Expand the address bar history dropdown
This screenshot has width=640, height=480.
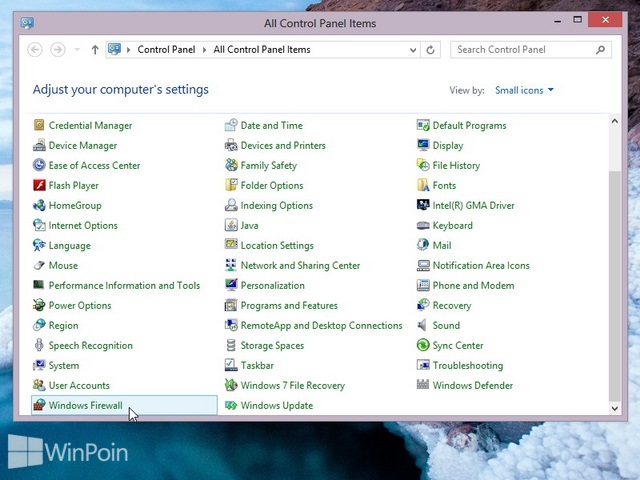coord(413,50)
